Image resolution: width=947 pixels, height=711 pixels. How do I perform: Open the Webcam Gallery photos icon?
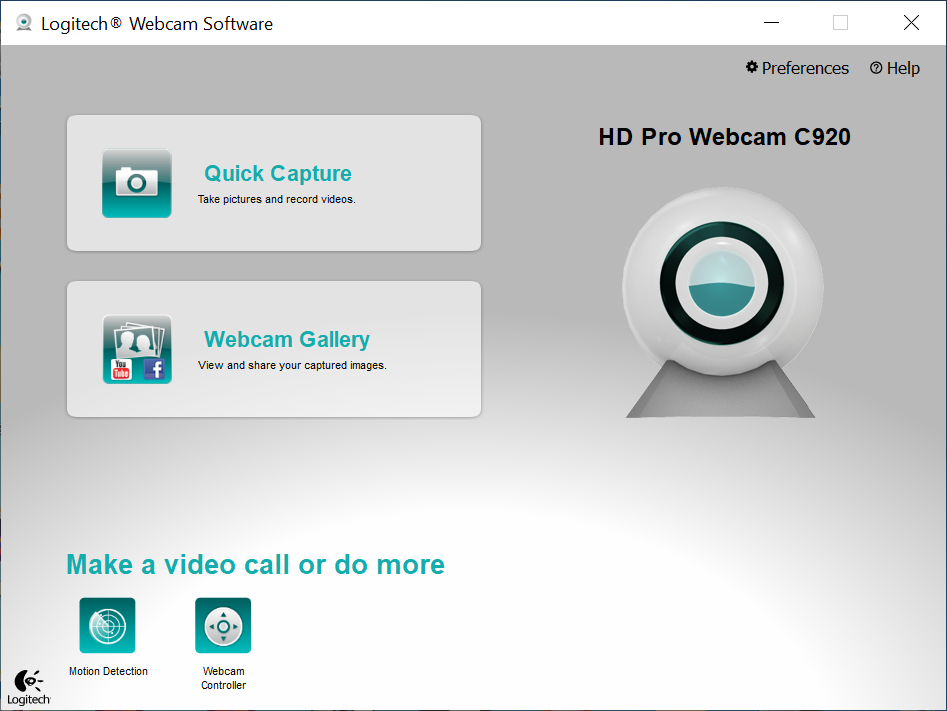(x=137, y=349)
